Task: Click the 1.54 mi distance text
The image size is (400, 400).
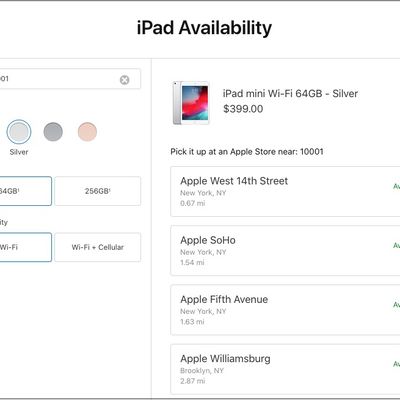Action: click(x=192, y=262)
